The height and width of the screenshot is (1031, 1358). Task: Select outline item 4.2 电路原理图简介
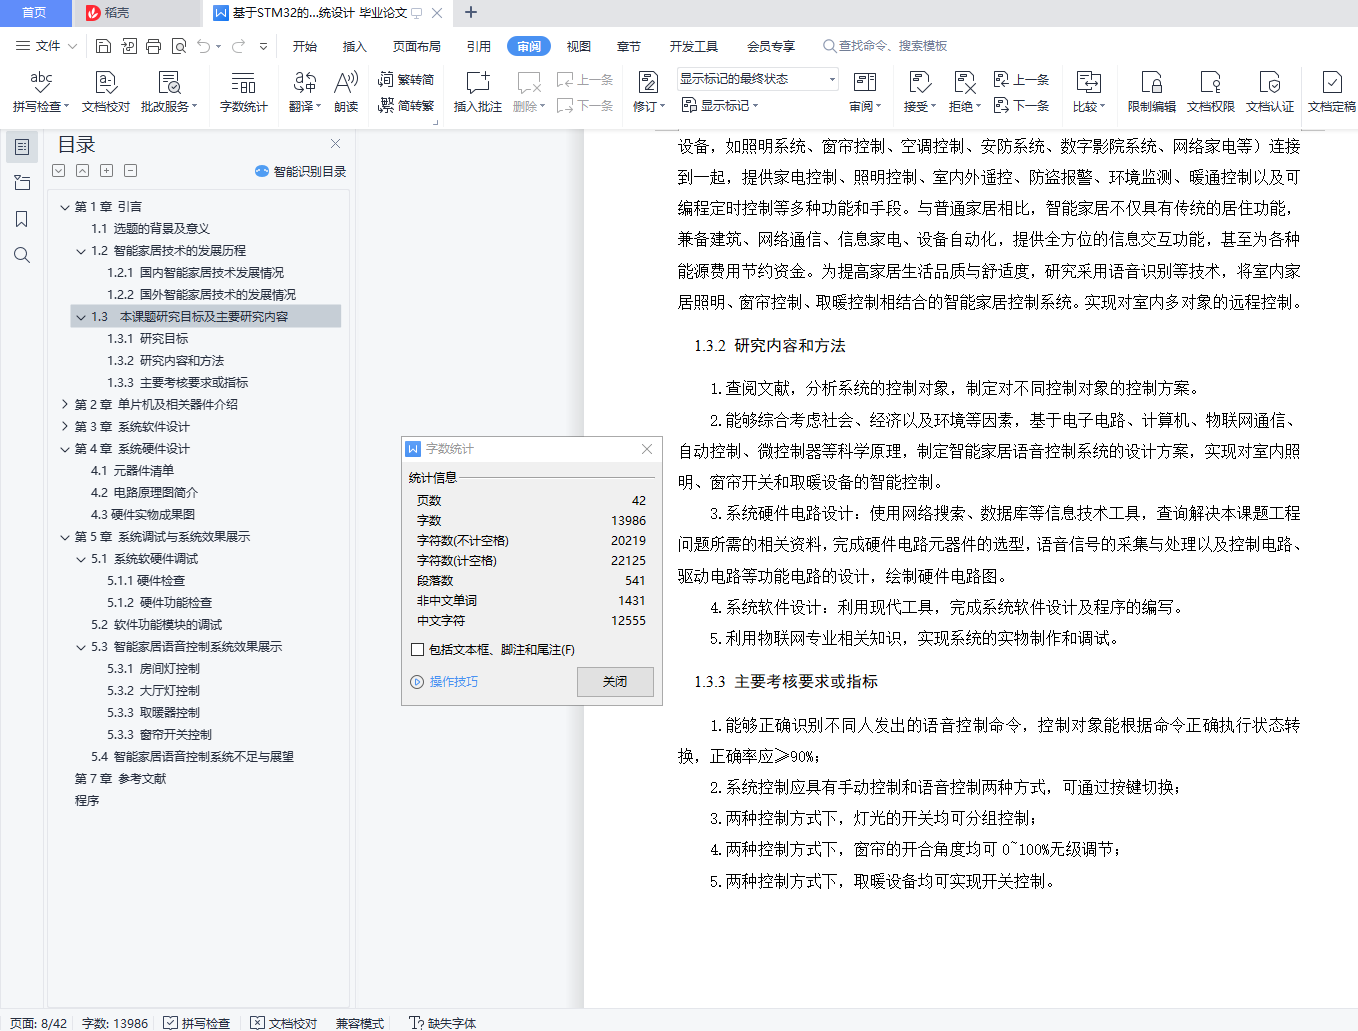(145, 493)
